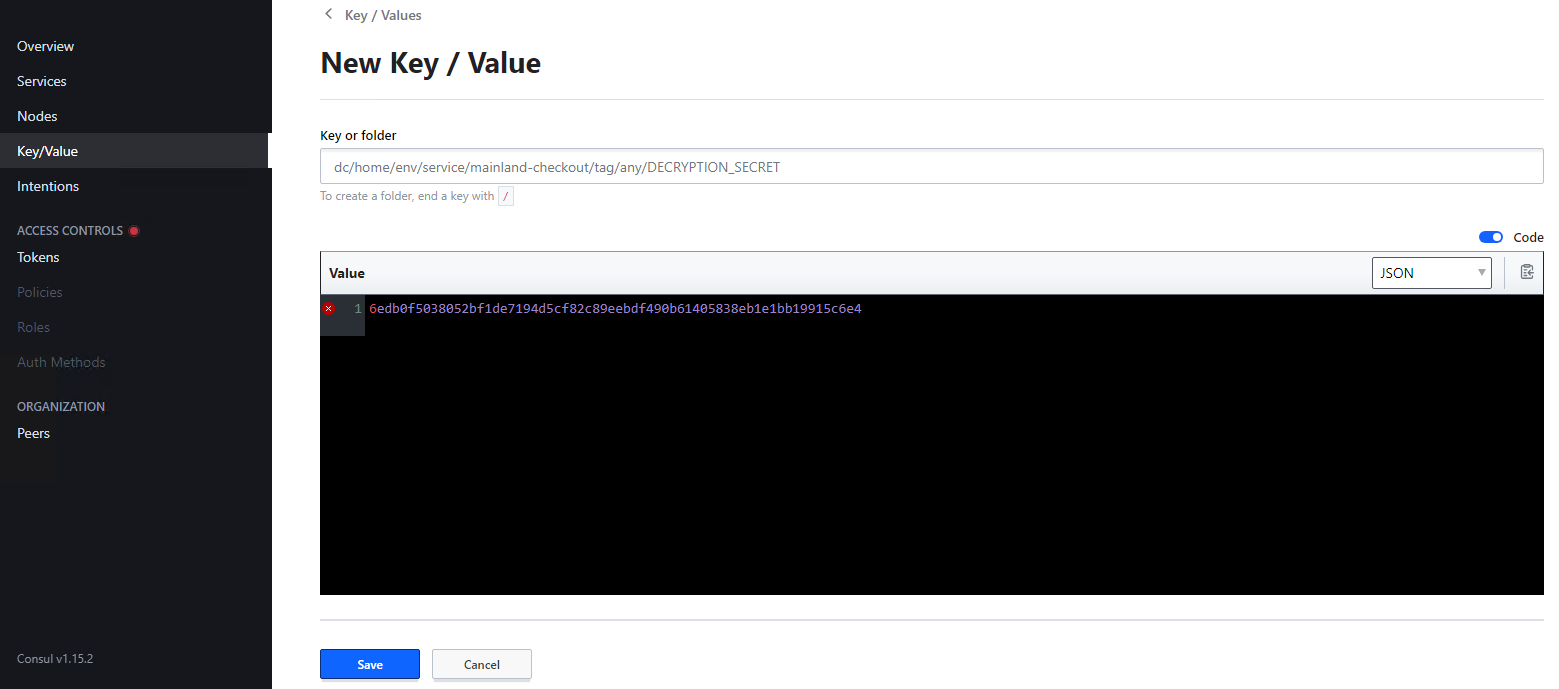The image size is (1559, 689).
Task: Open the Intentions page
Action: (47, 185)
